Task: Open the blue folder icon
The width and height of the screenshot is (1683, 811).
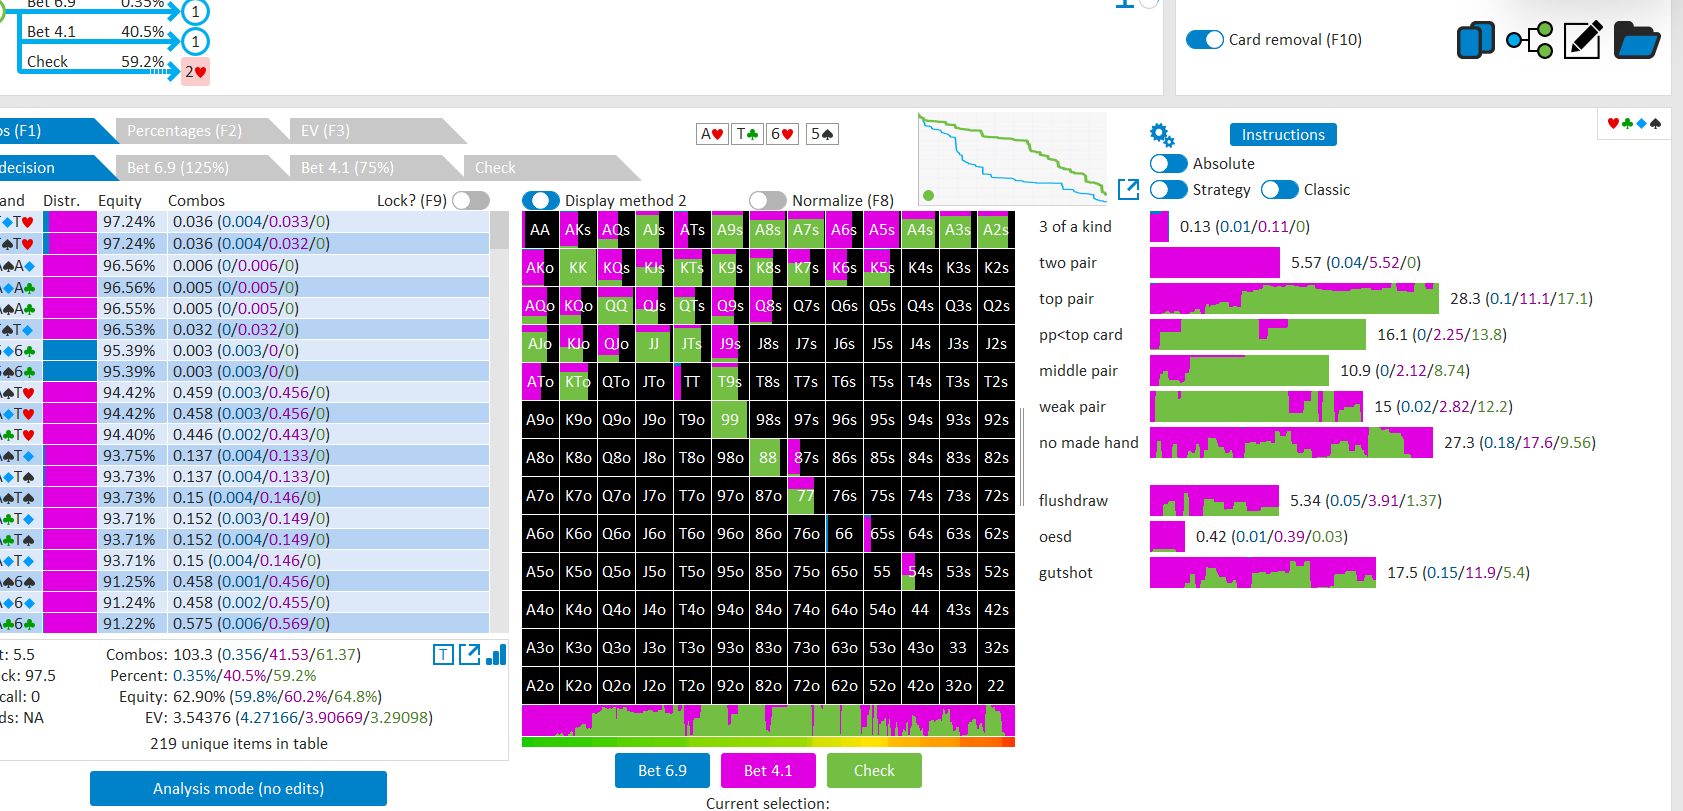Action: click(x=1636, y=40)
